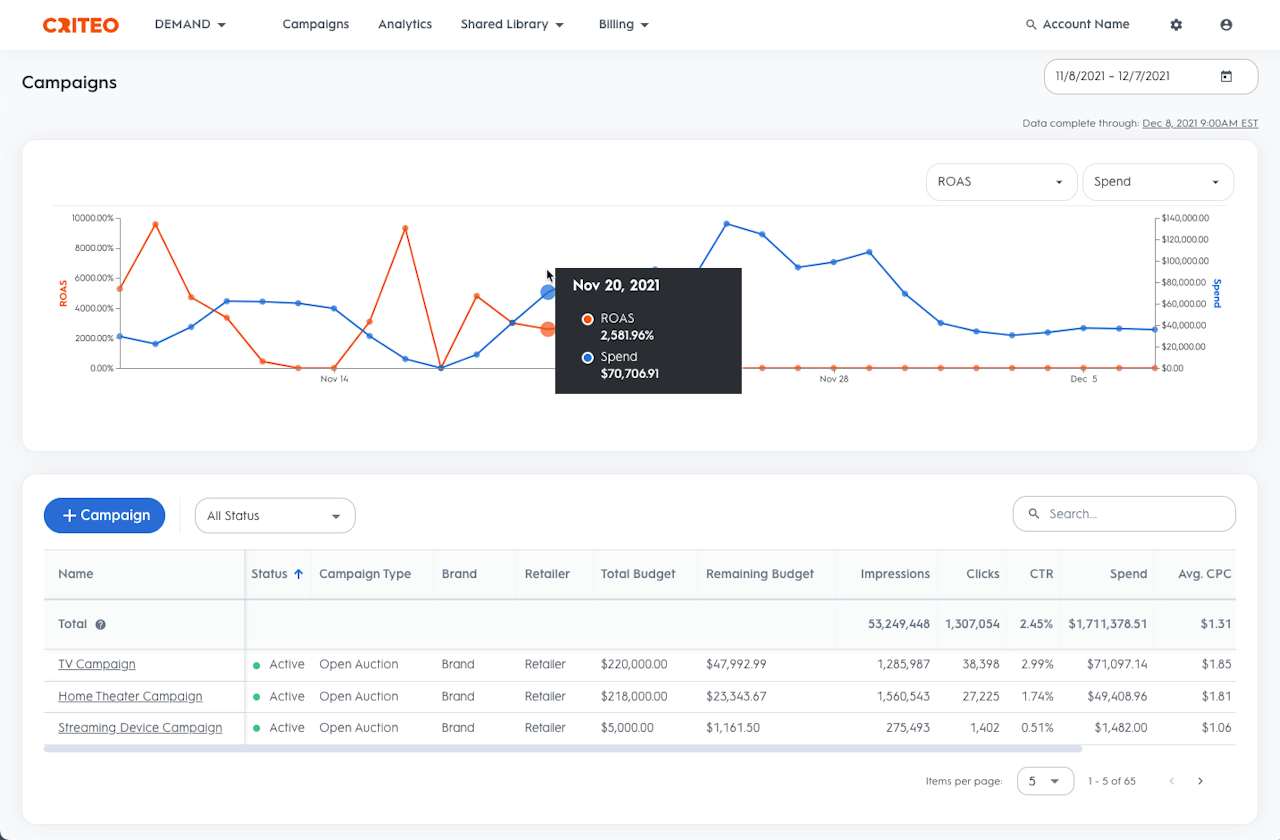Click help icon next to Total
Screen dimensions: 1280x840
(100, 624)
